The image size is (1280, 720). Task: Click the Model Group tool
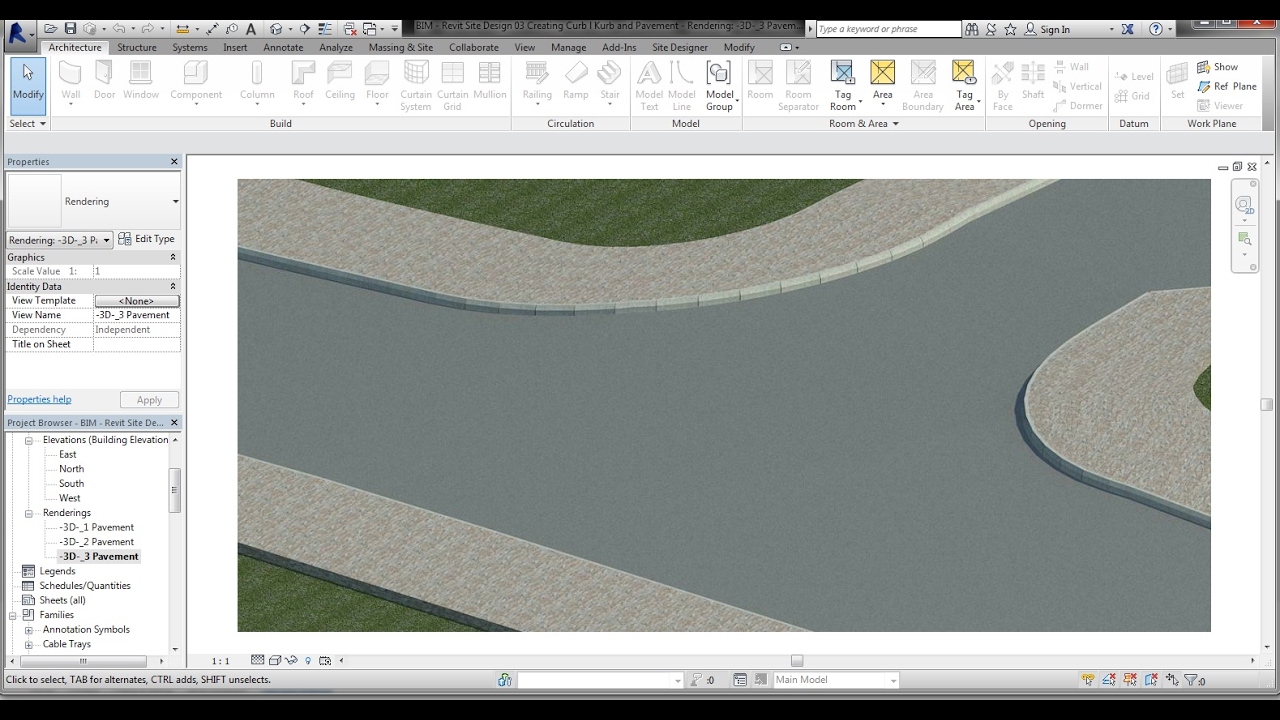pos(719,85)
